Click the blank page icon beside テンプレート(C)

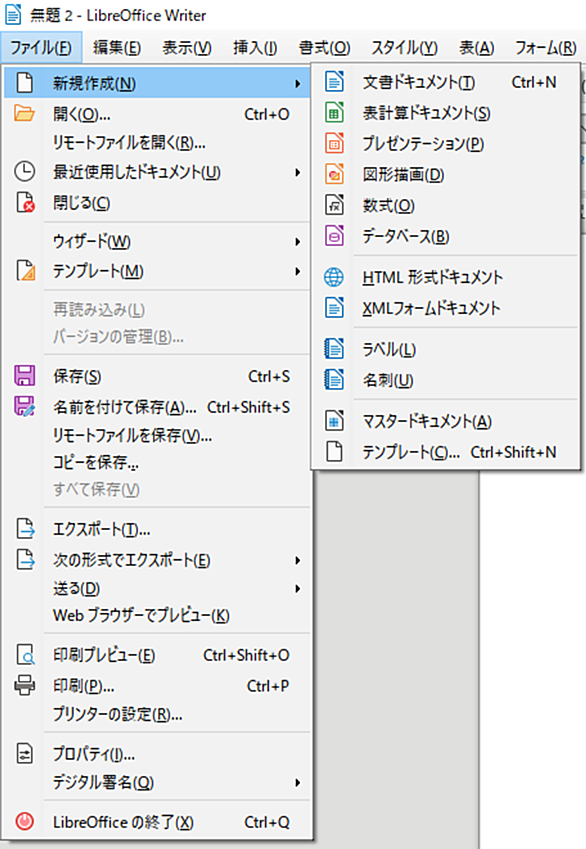(334, 452)
